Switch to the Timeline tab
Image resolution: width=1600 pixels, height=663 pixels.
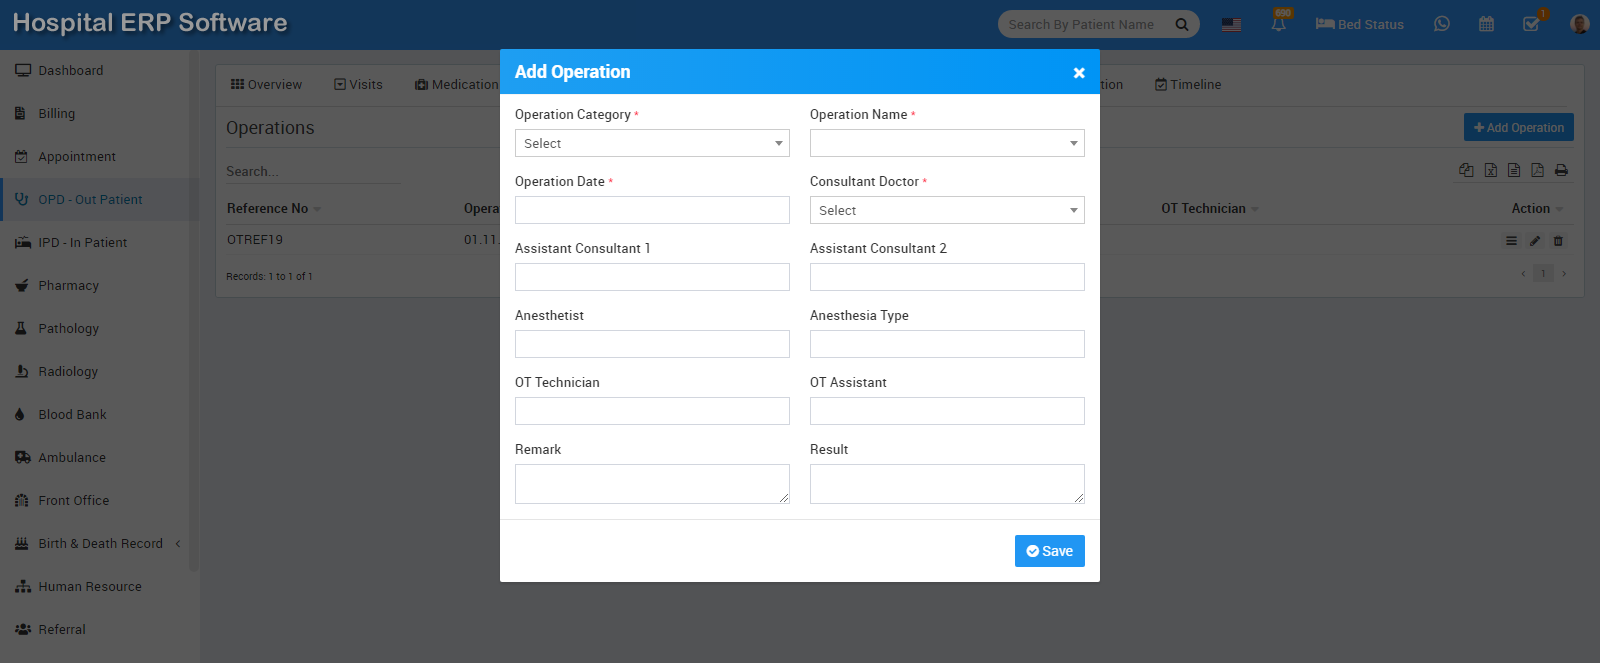pyautogui.click(x=1188, y=85)
